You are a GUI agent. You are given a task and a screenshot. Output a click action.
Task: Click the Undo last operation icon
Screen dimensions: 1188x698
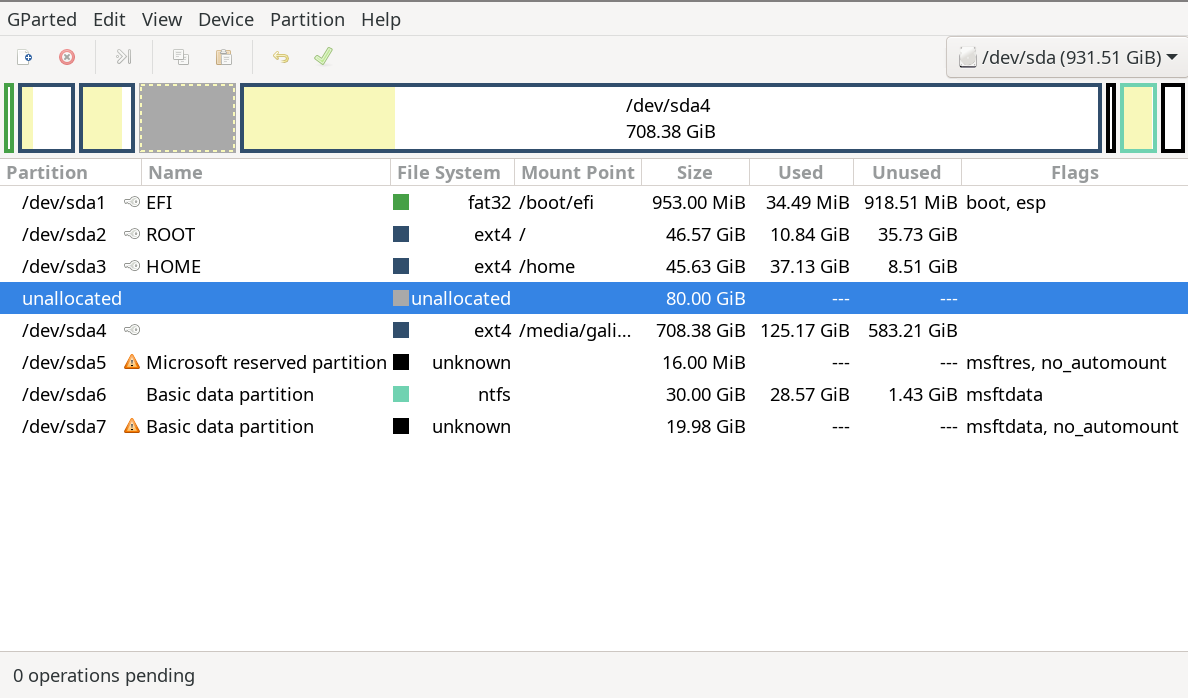[x=280, y=57]
